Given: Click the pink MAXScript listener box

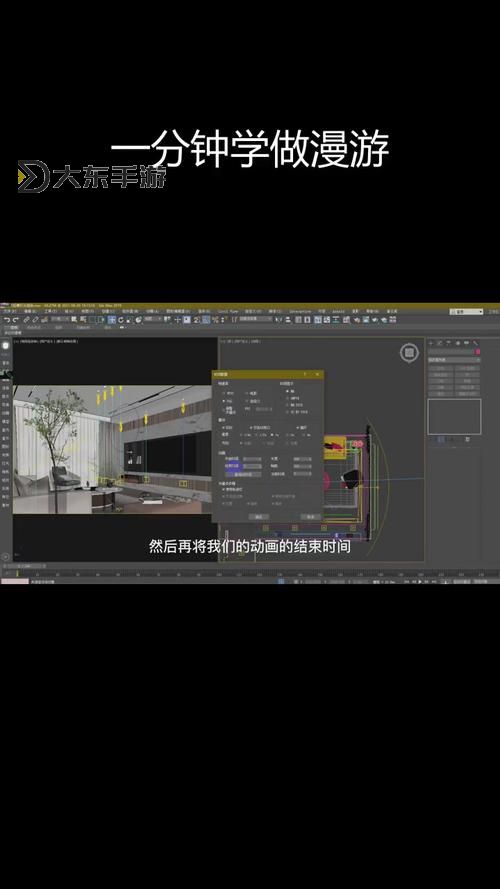Looking at the screenshot, I should coord(14,581).
